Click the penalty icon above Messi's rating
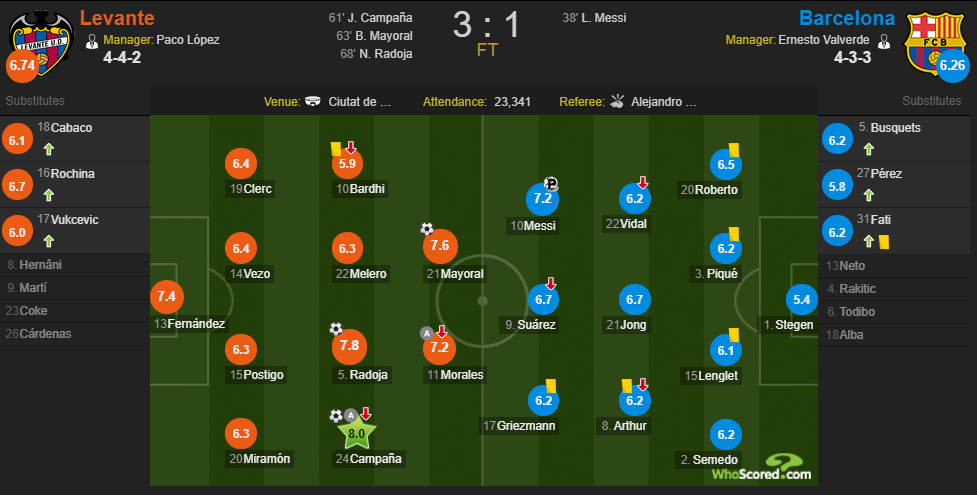Viewport: 977px width, 495px height. pos(551,183)
